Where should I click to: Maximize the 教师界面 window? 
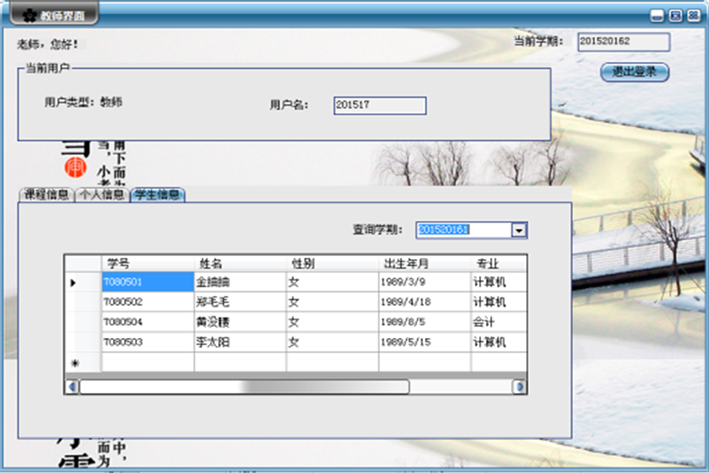(x=675, y=15)
